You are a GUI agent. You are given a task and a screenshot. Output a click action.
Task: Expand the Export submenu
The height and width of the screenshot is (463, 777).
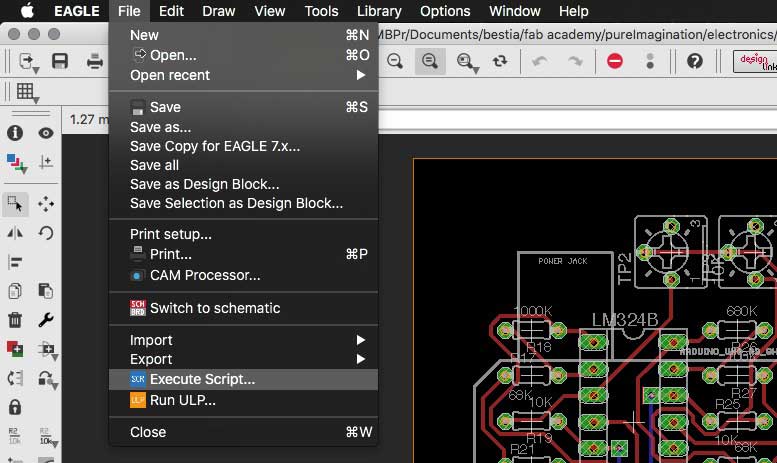(x=243, y=359)
